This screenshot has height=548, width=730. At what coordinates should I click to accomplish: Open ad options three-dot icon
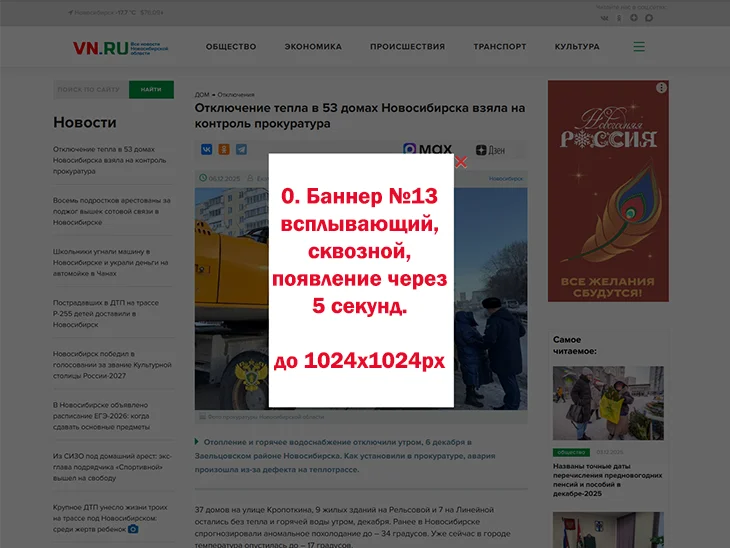661,88
